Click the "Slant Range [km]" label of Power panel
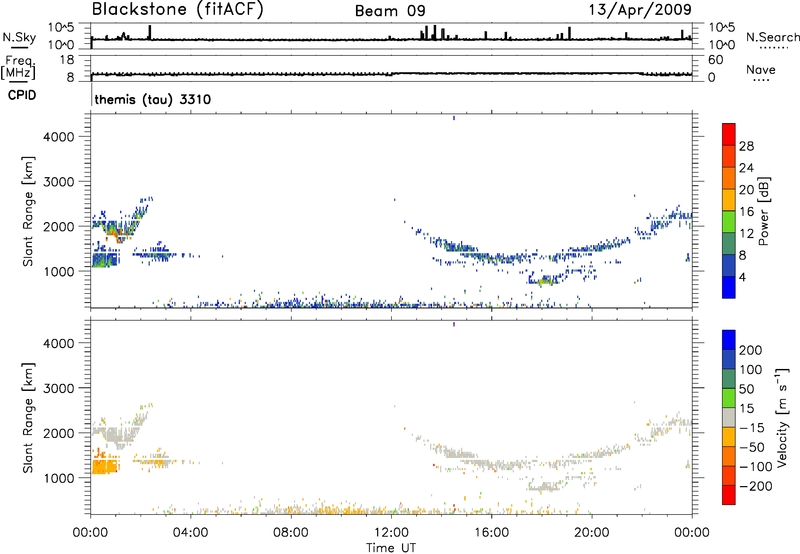 click(x=28, y=211)
